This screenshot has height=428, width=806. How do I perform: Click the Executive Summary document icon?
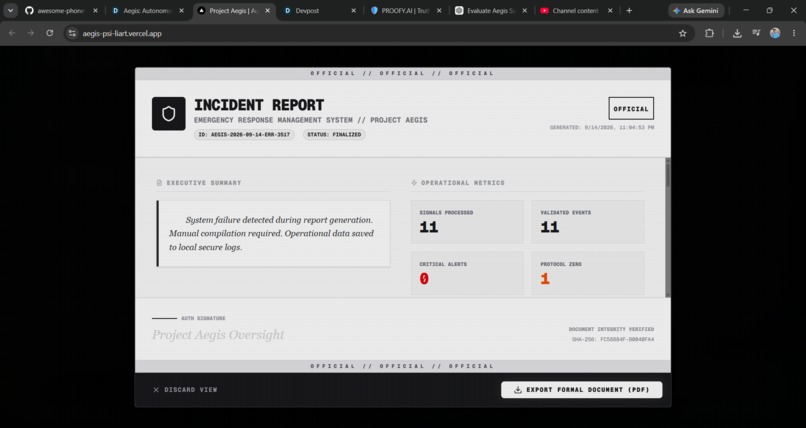(x=159, y=183)
